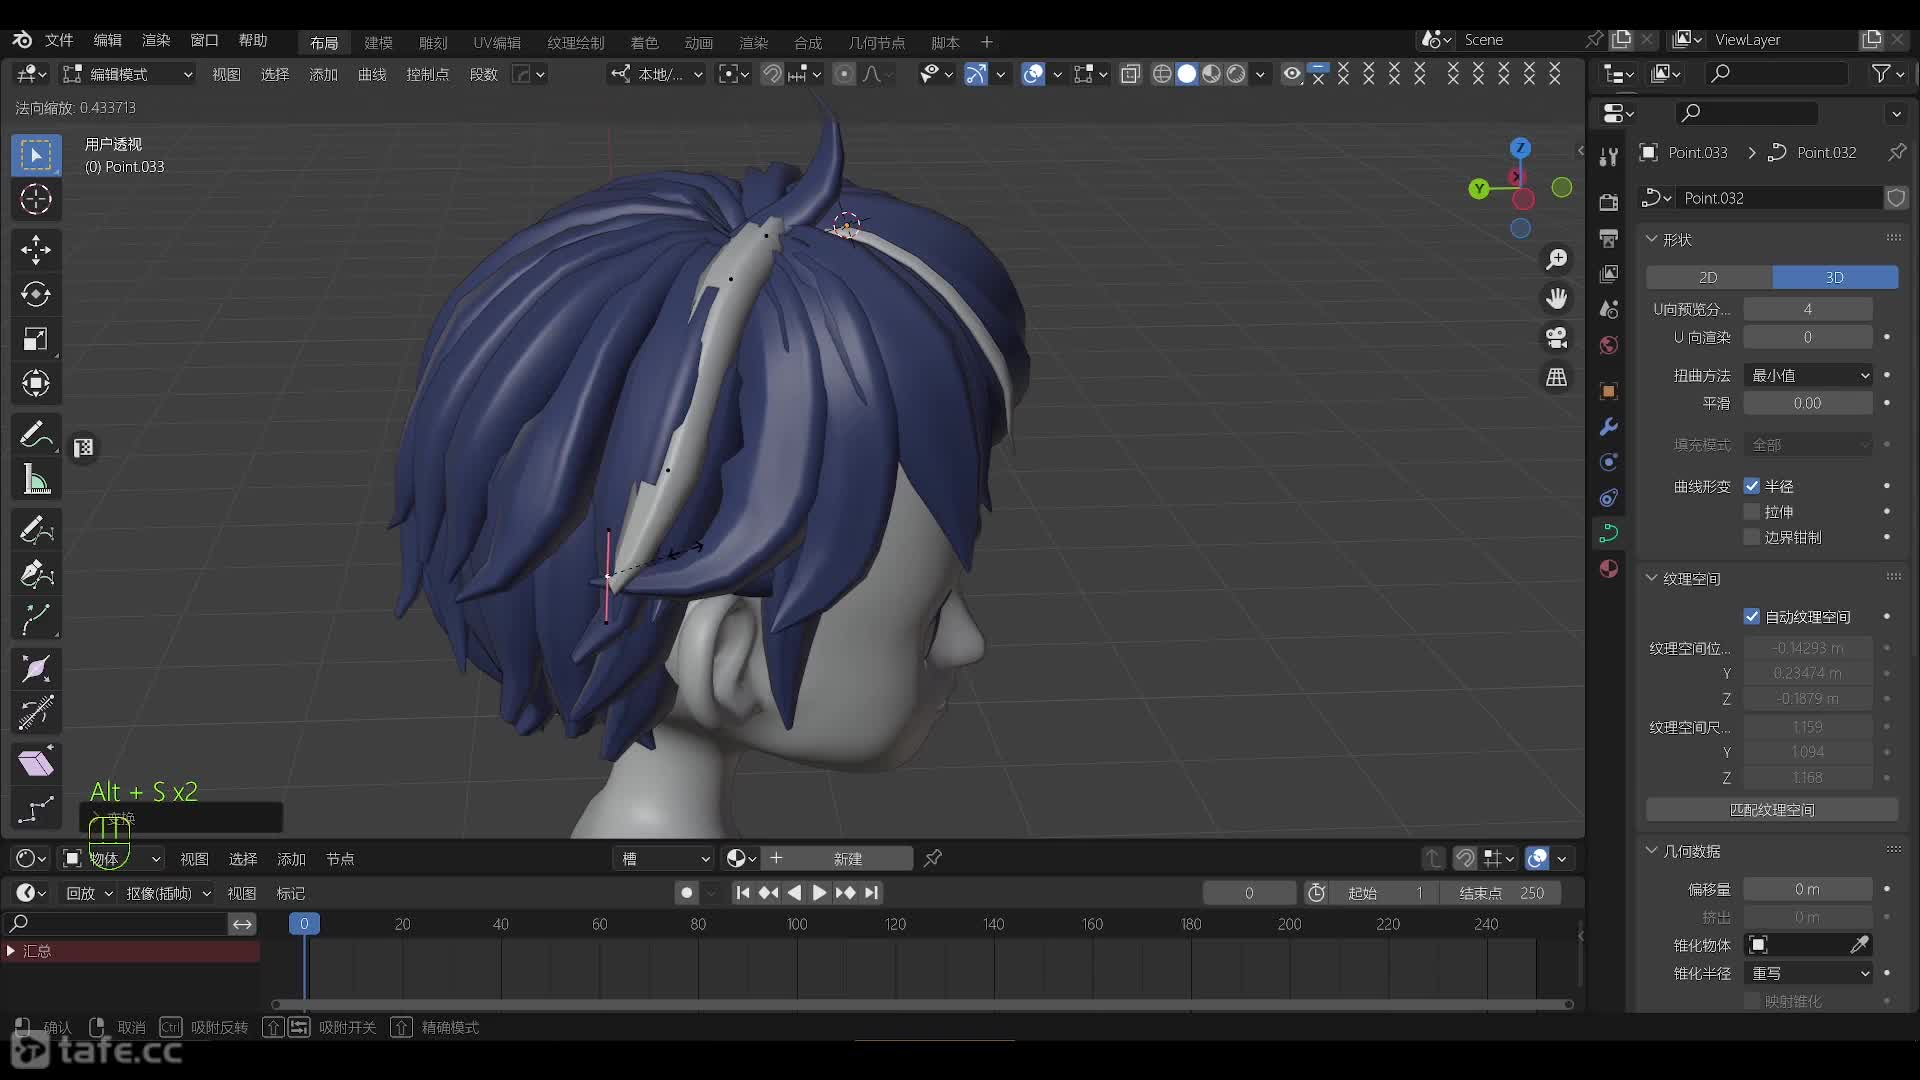Toggle snapping magnet in viewport header
The image size is (1920, 1080).
tap(772, 73)
